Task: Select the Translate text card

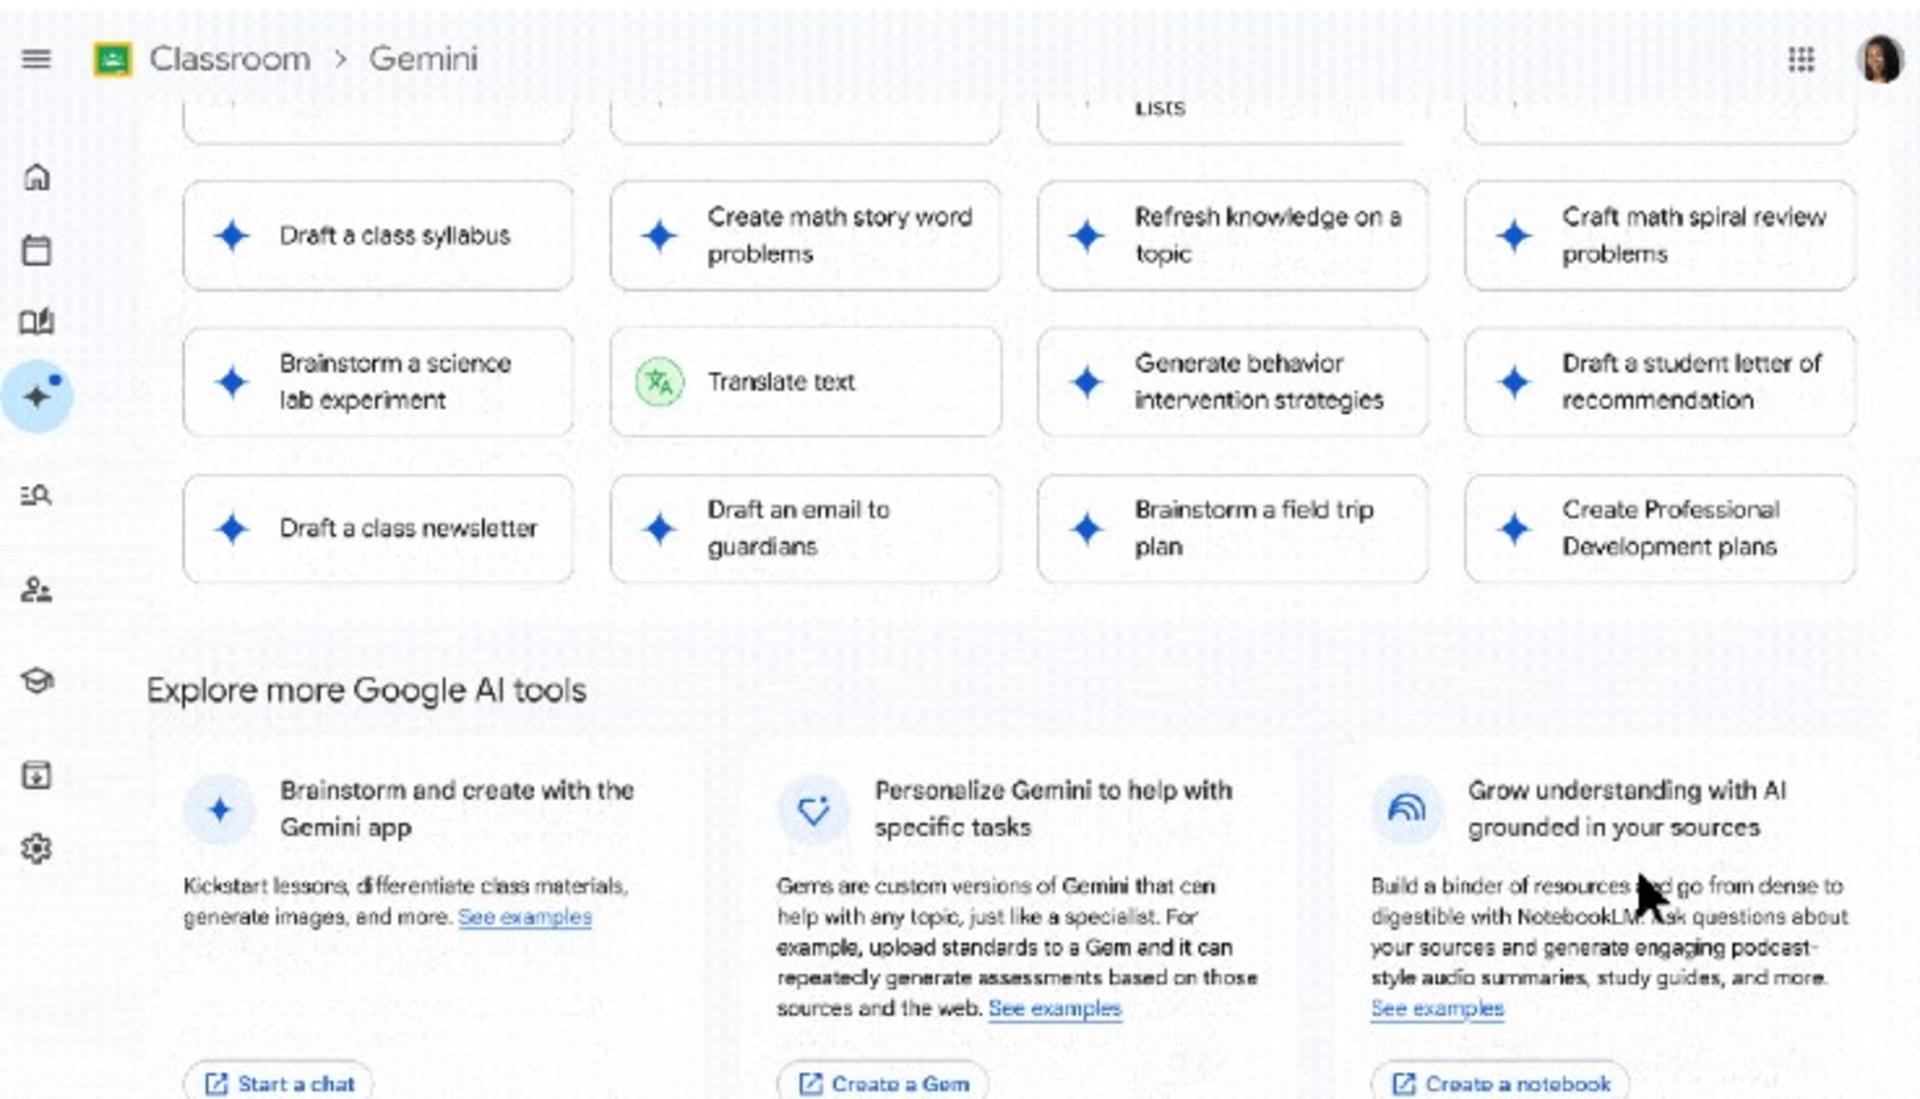Action: [805, 382]
